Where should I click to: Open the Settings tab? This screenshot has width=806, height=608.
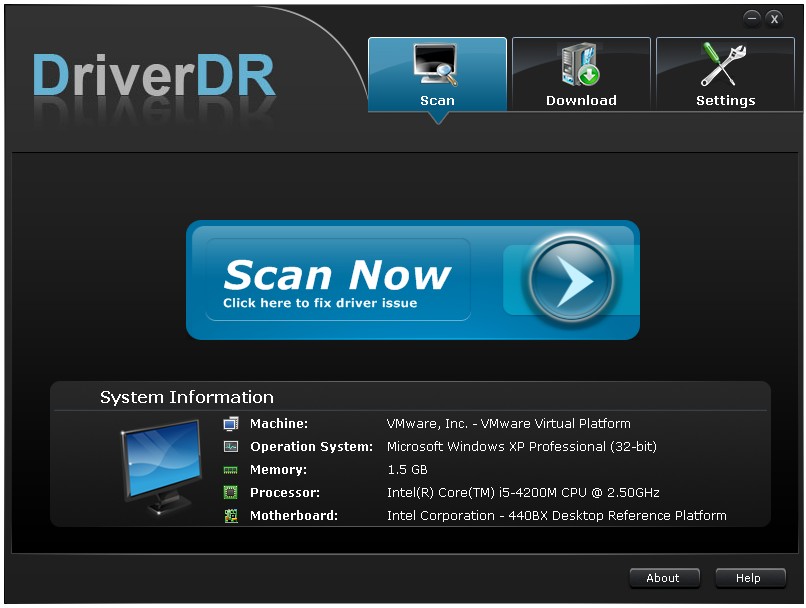725,74
